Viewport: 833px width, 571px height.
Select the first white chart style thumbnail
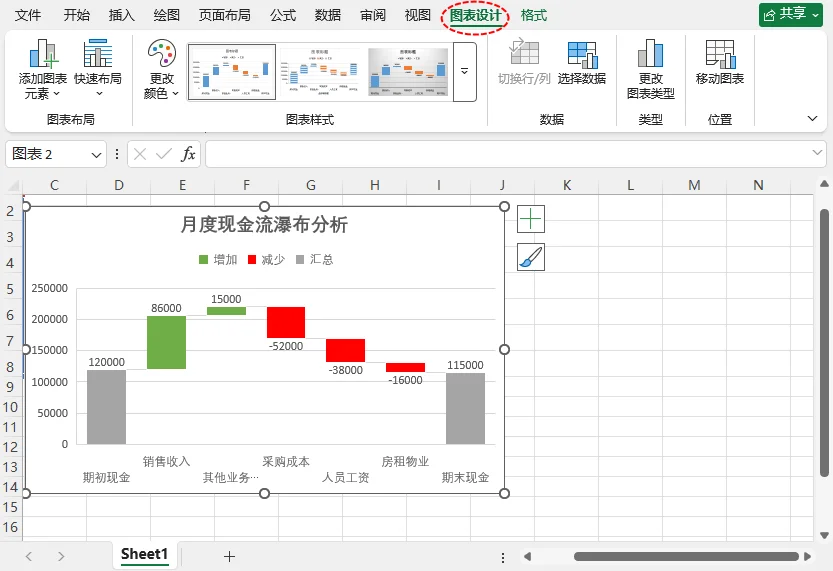pos(232,72)
